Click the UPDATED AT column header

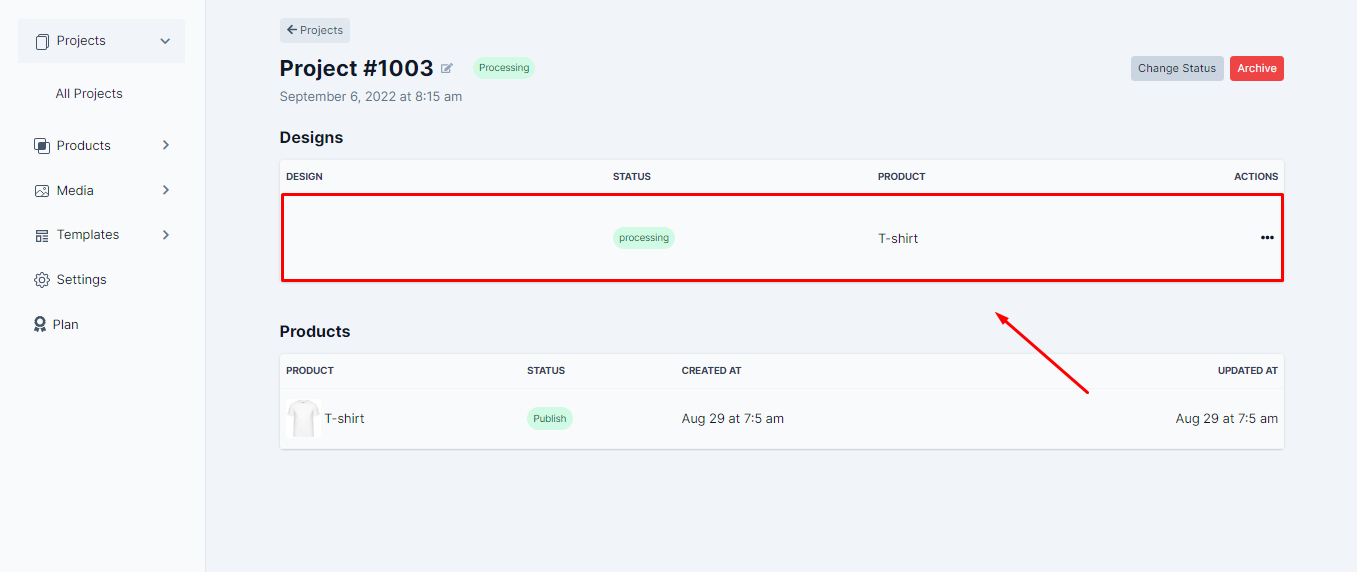coord(1248,370)
